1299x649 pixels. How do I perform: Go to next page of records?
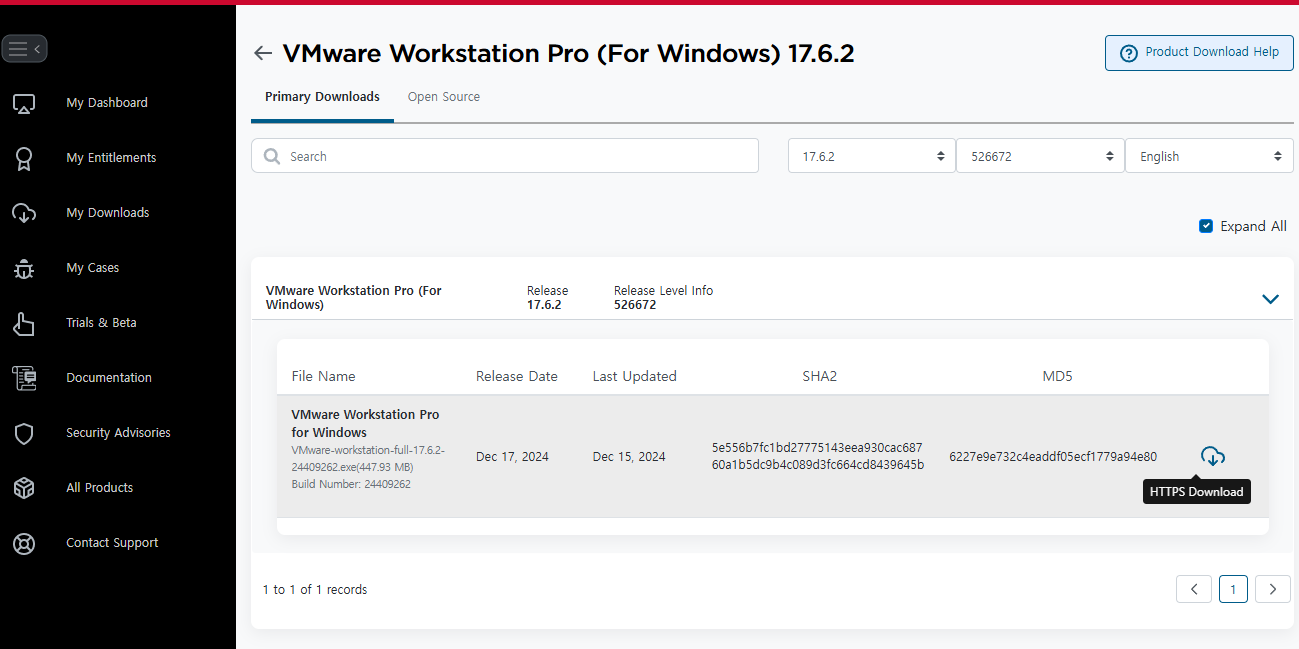(x=1272, y=590)
